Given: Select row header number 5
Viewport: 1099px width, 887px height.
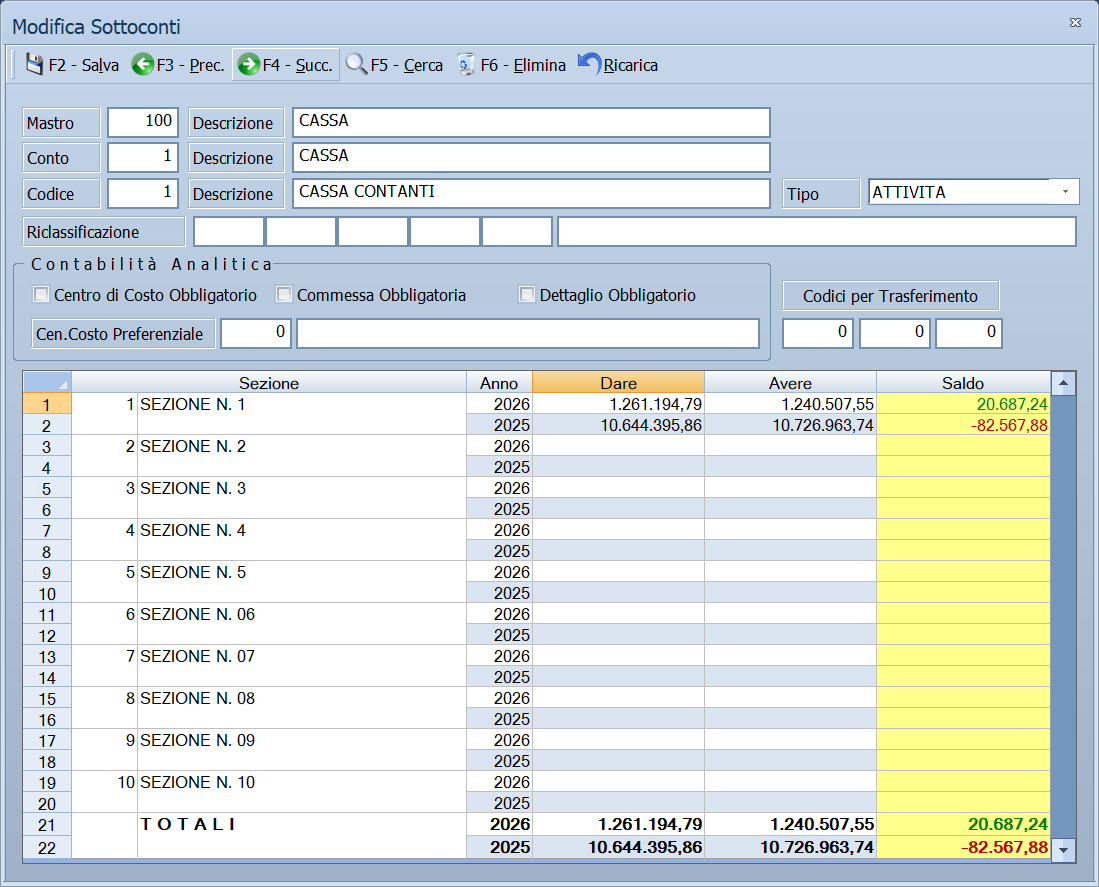Looking at the screenshot, I should pyautogui.click(x=47, y=488).
